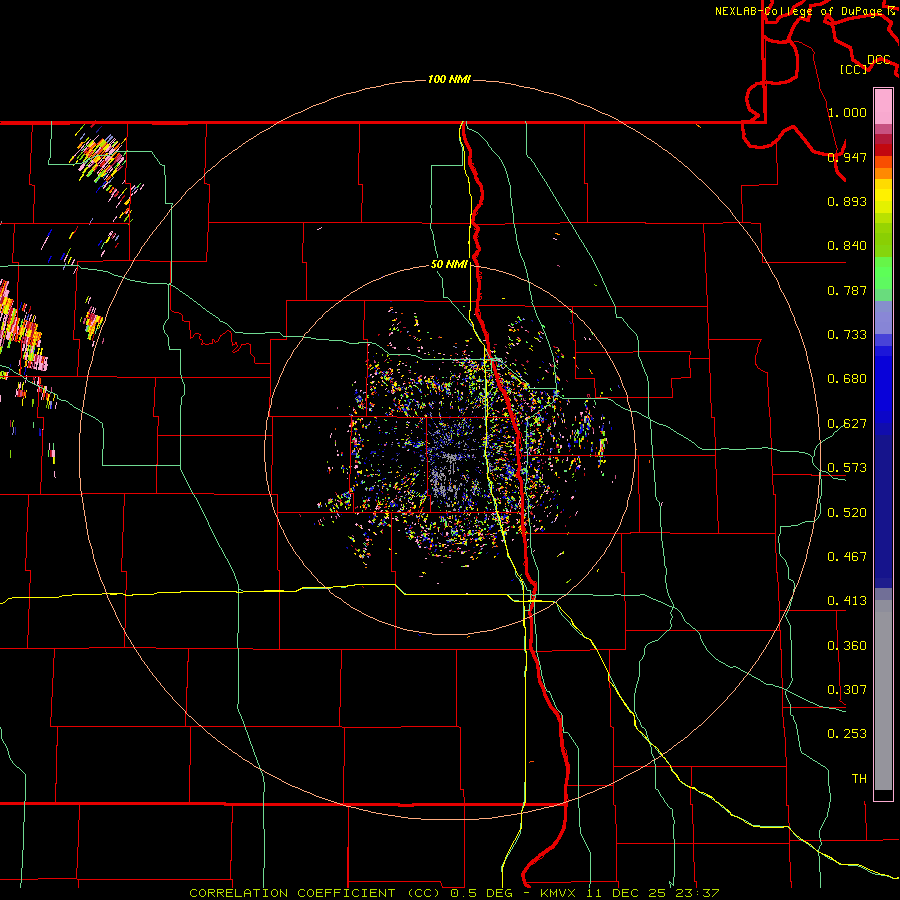The width and height of the screenshot is (900, 900).
Task: Select the 0.253 scale value
Action: click(x=847, y=734)
